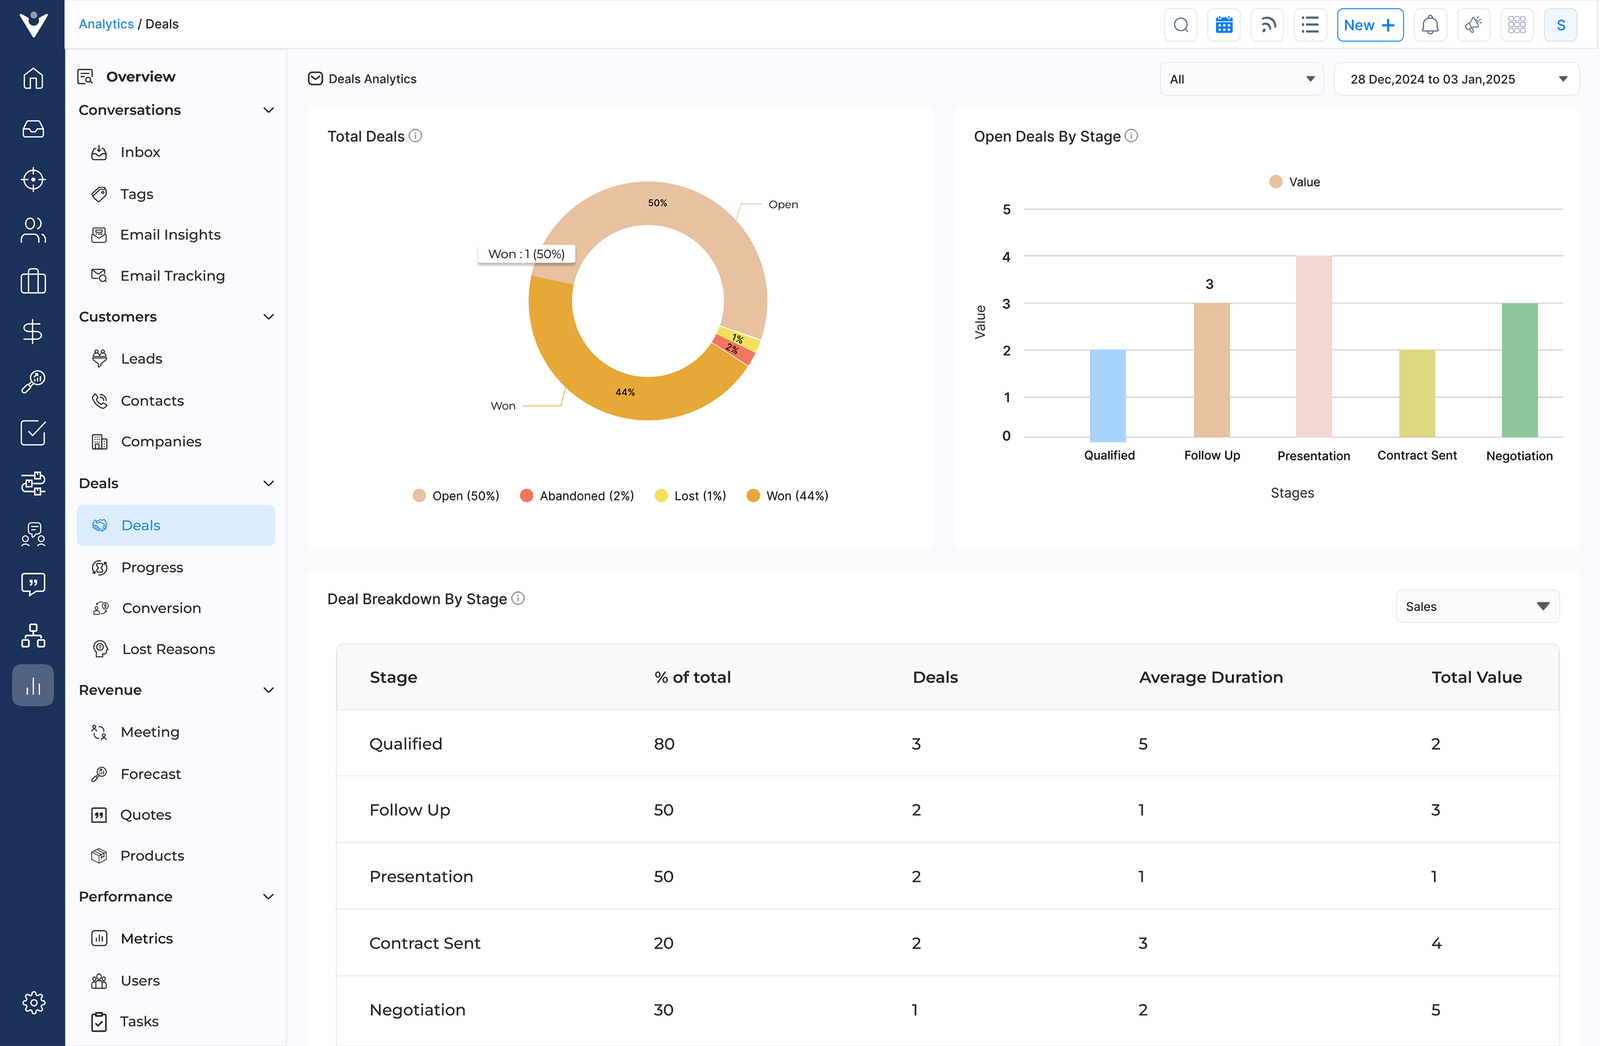The height and width of the screenshot is (1046, 1600).
Task: Click the home icon at the sidebar top
Action: [33, 78]
